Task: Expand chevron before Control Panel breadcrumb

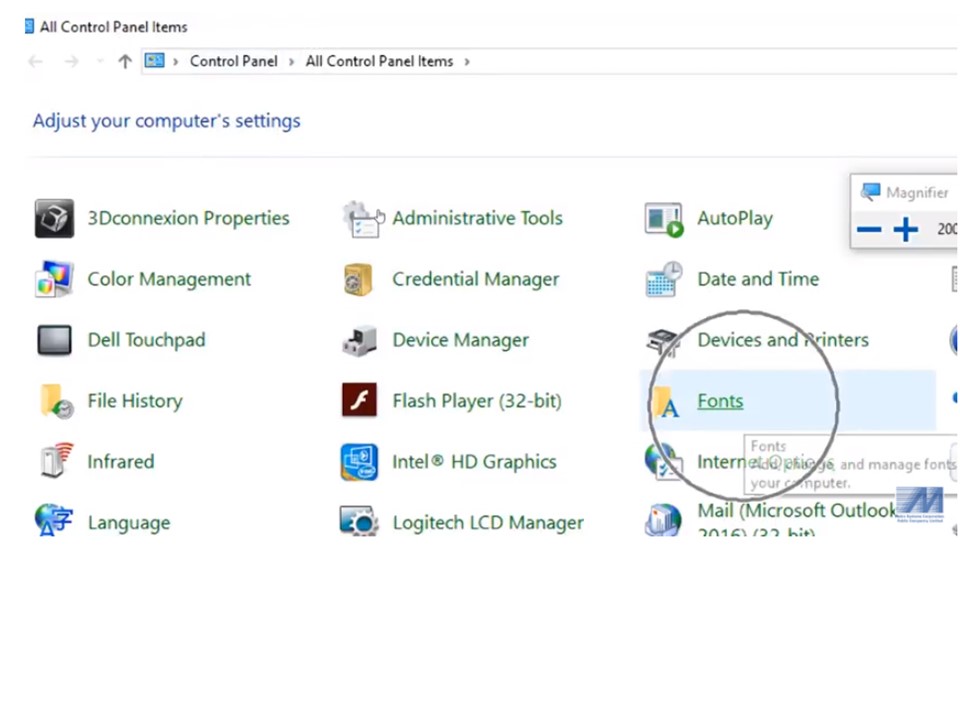Action: tap(176, 62)
